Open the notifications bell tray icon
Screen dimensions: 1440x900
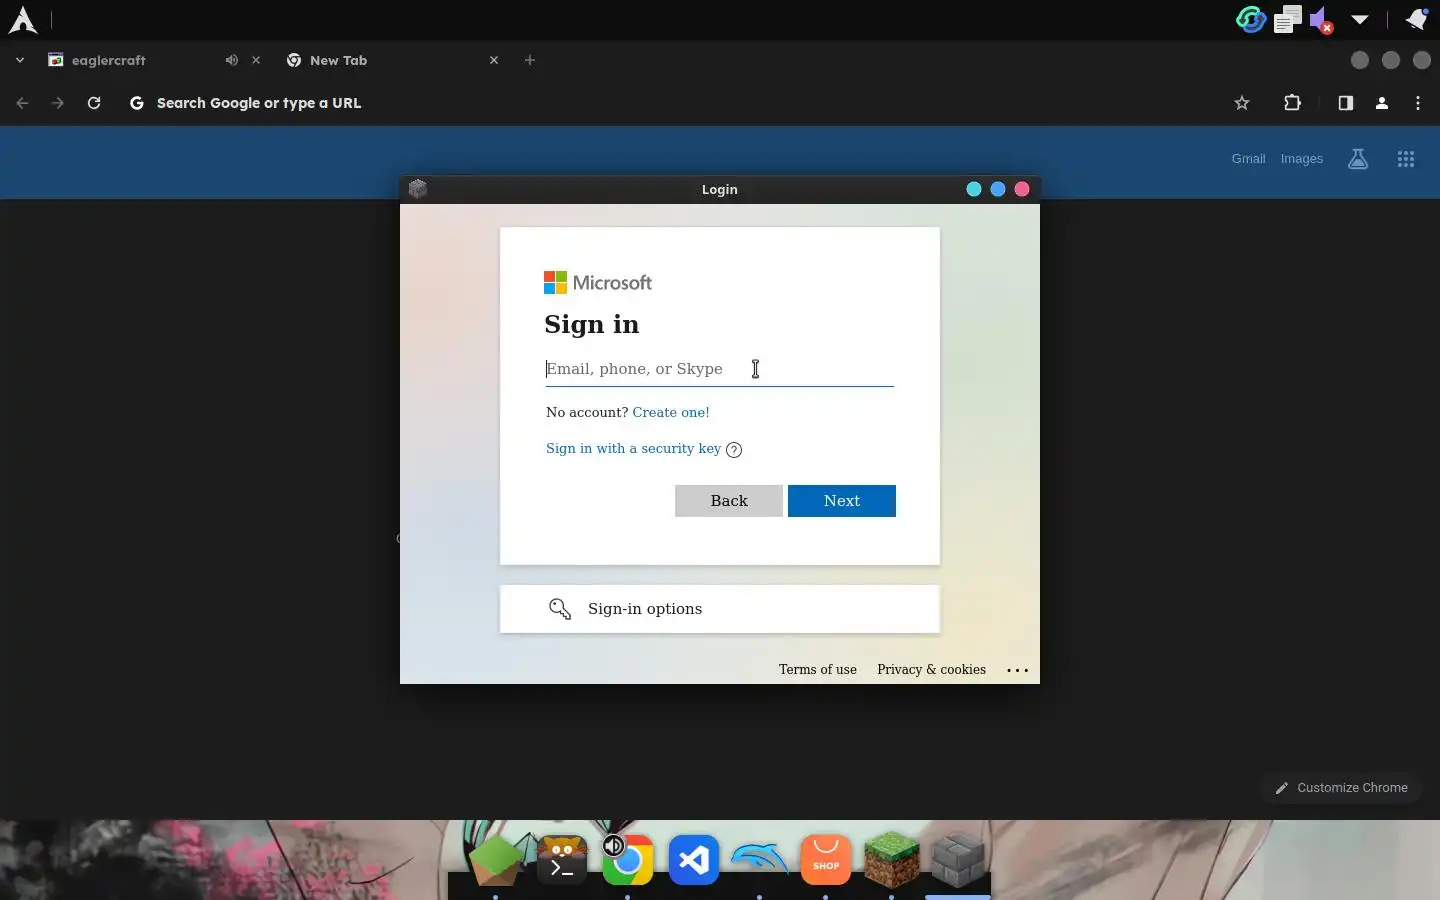[1416, 19]
